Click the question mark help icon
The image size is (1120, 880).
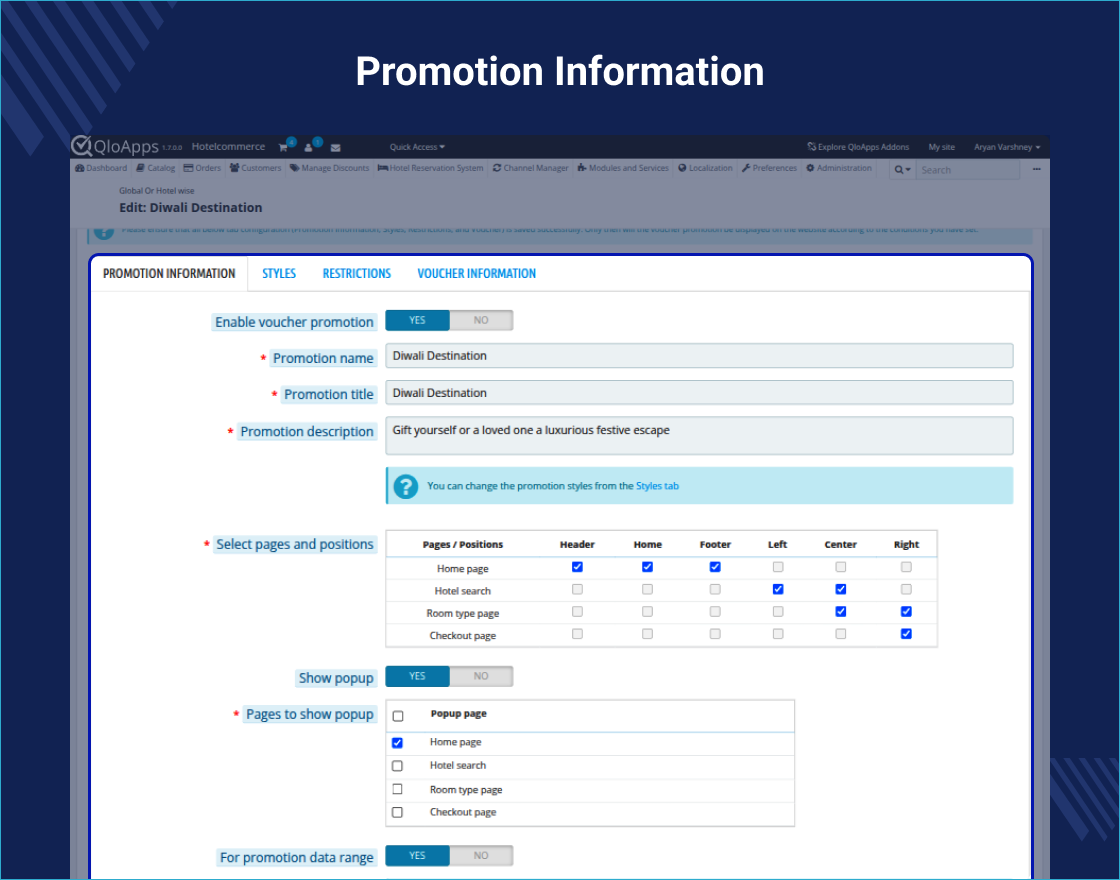pyautogui.click(x=406, y=486)
